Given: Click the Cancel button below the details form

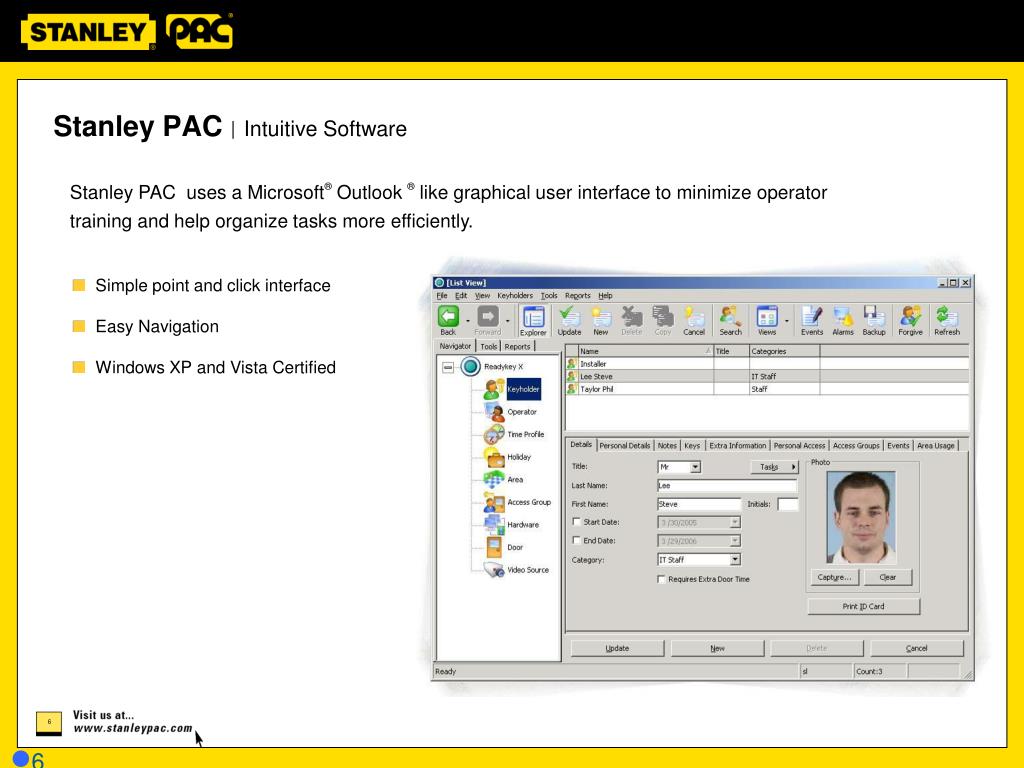Looking at the screenshot, I should [916, 648].
